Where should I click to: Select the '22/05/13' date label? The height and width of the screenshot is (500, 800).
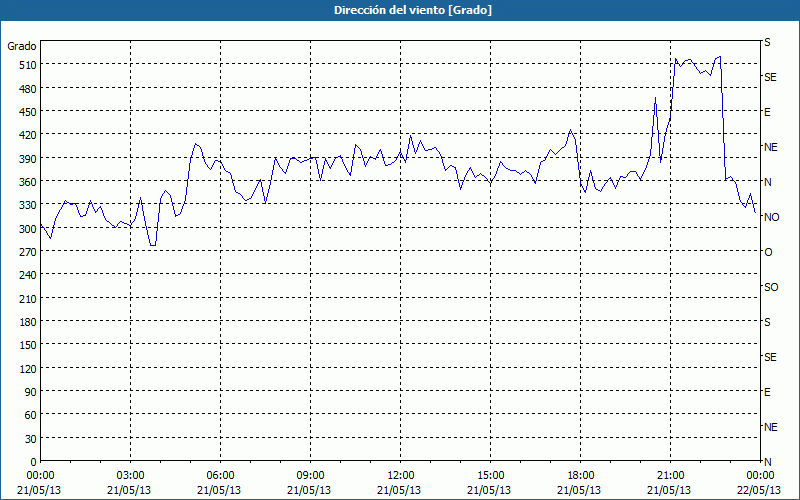759,490
